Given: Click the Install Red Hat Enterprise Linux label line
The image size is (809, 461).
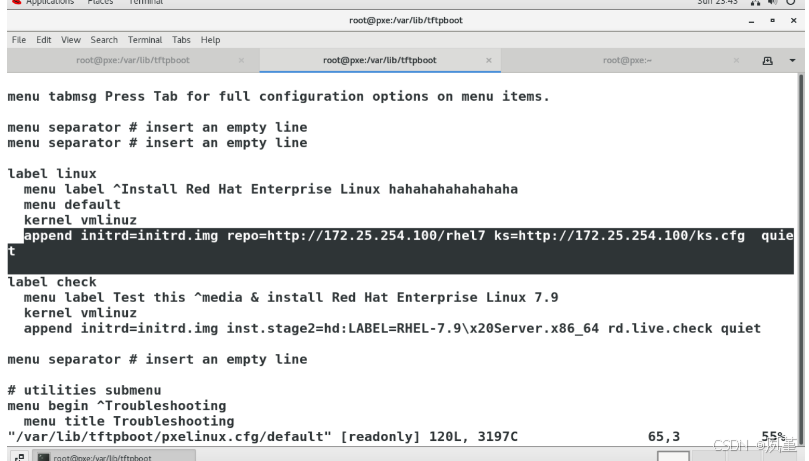Looking at the screenshot, I should click(270, 189).
